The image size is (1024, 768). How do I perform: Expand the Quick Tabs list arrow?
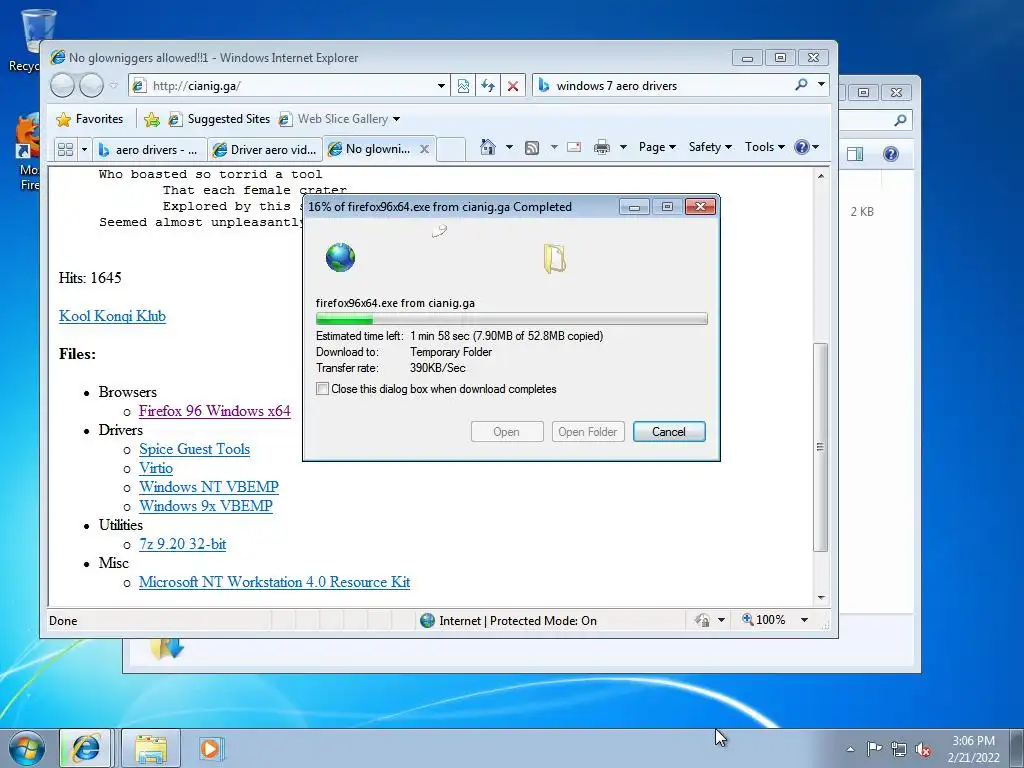point(84,150)
